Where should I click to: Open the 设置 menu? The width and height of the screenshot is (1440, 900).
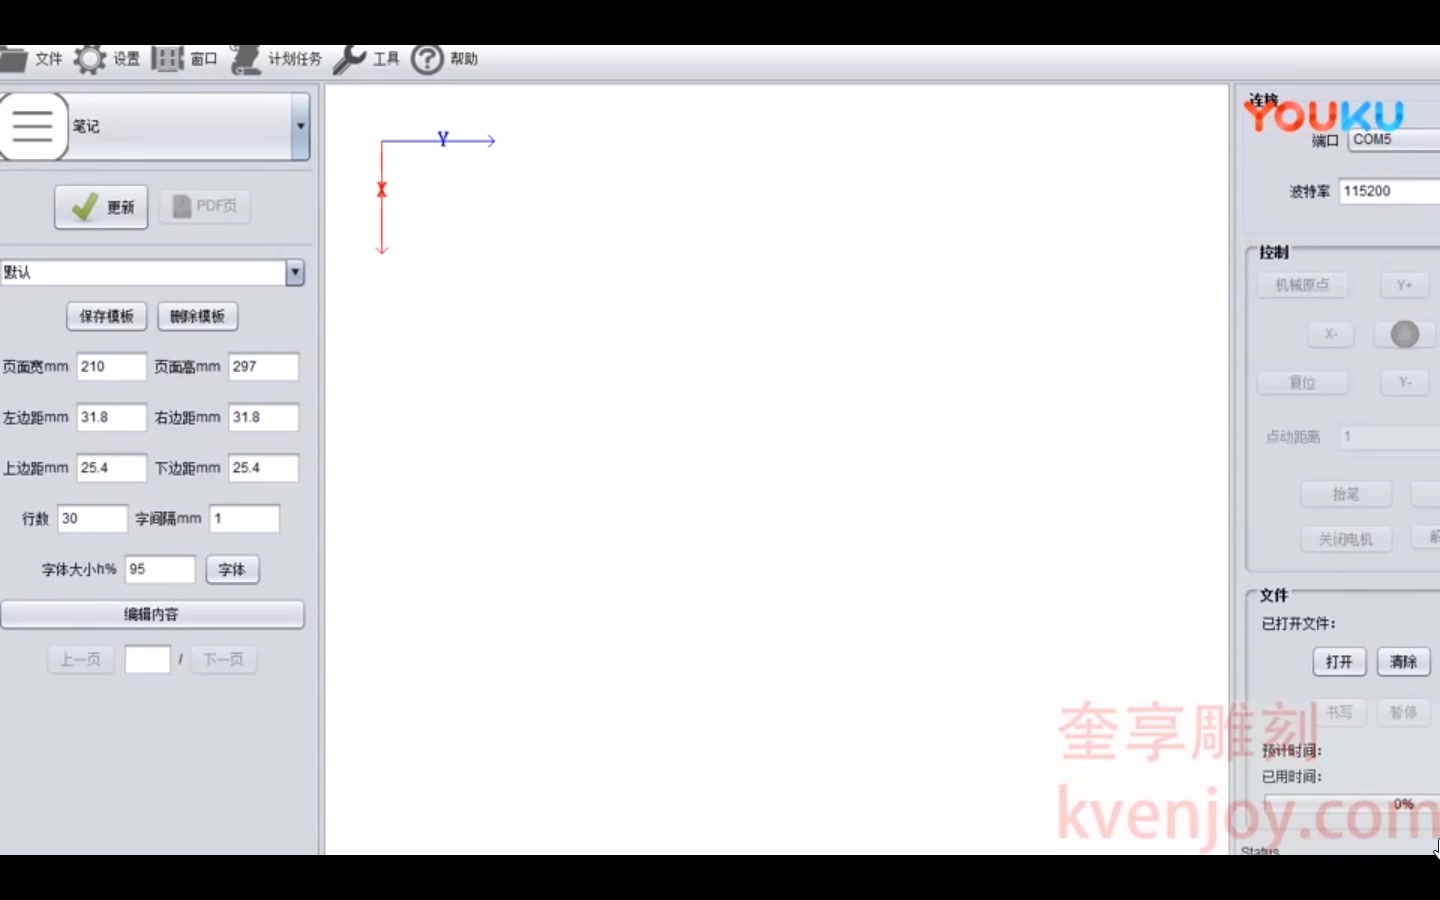(127, 59)
